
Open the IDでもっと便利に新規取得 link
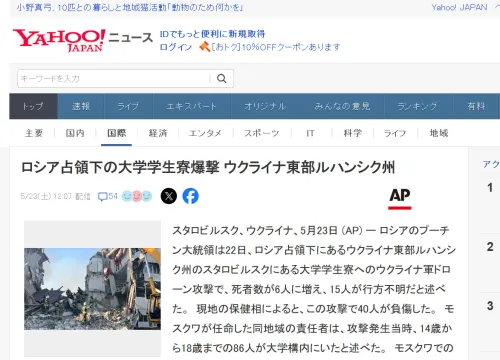tap(212, 34)
